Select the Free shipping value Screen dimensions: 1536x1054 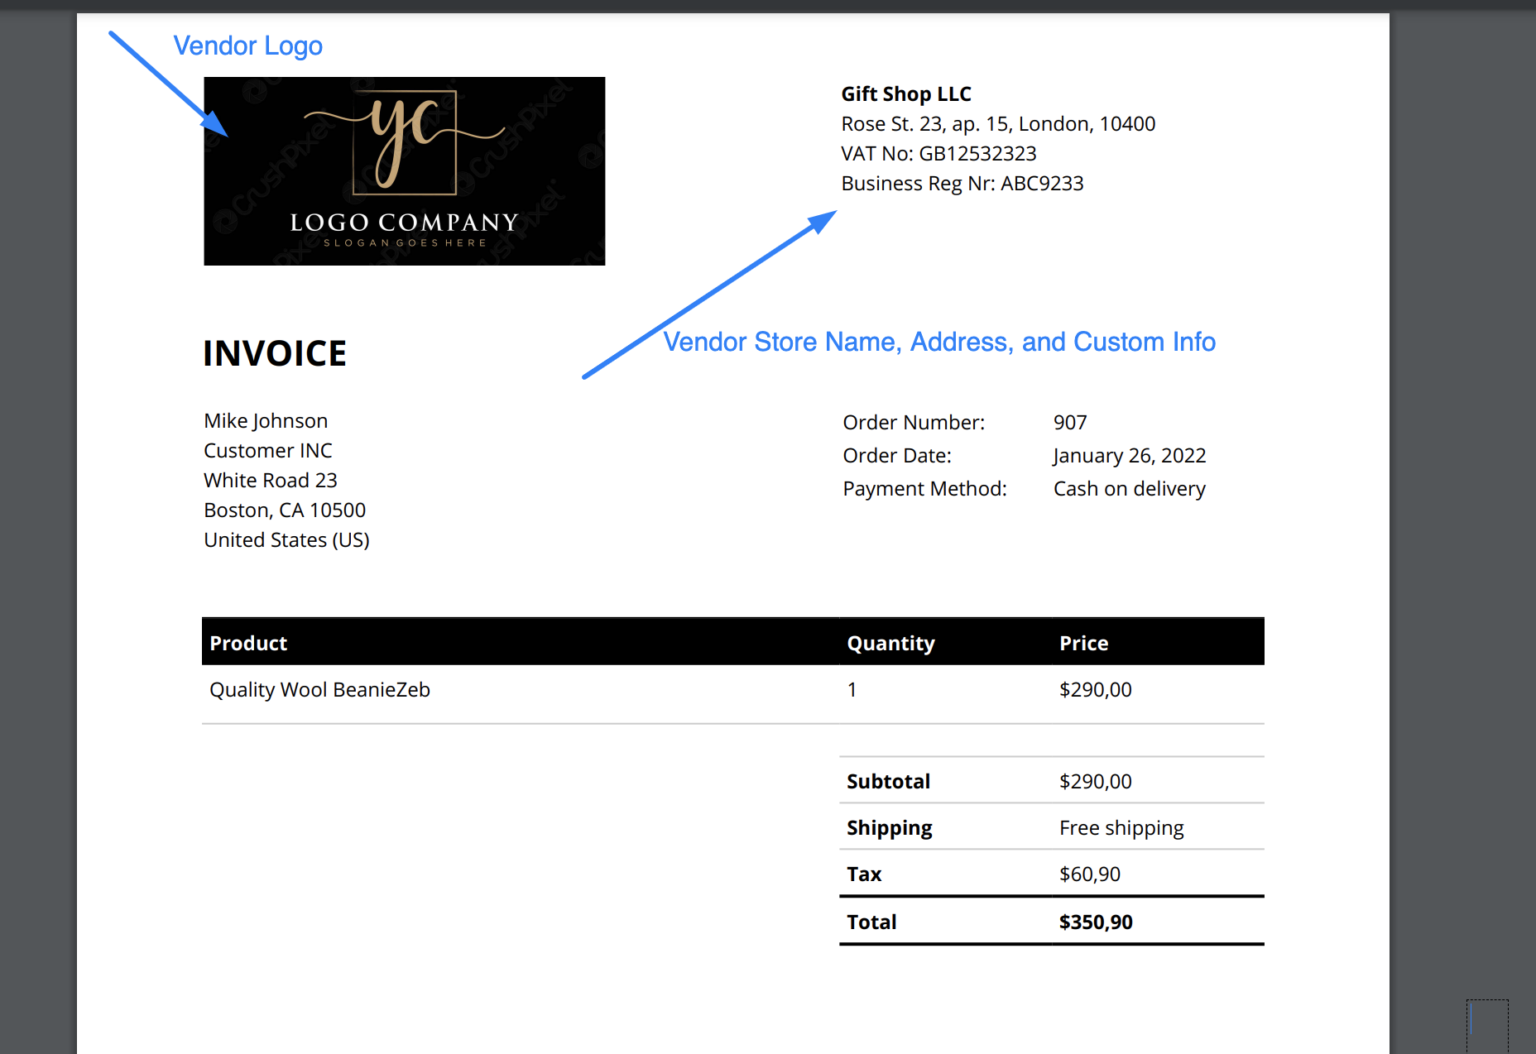pyautogui.click(x=1121, y=827)
